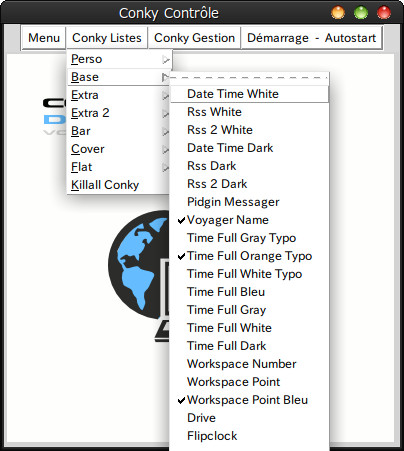This screenshot has width=404, height=451.
Task: Expand the Extra 2 submenu
Action: [x=119, y=113]
